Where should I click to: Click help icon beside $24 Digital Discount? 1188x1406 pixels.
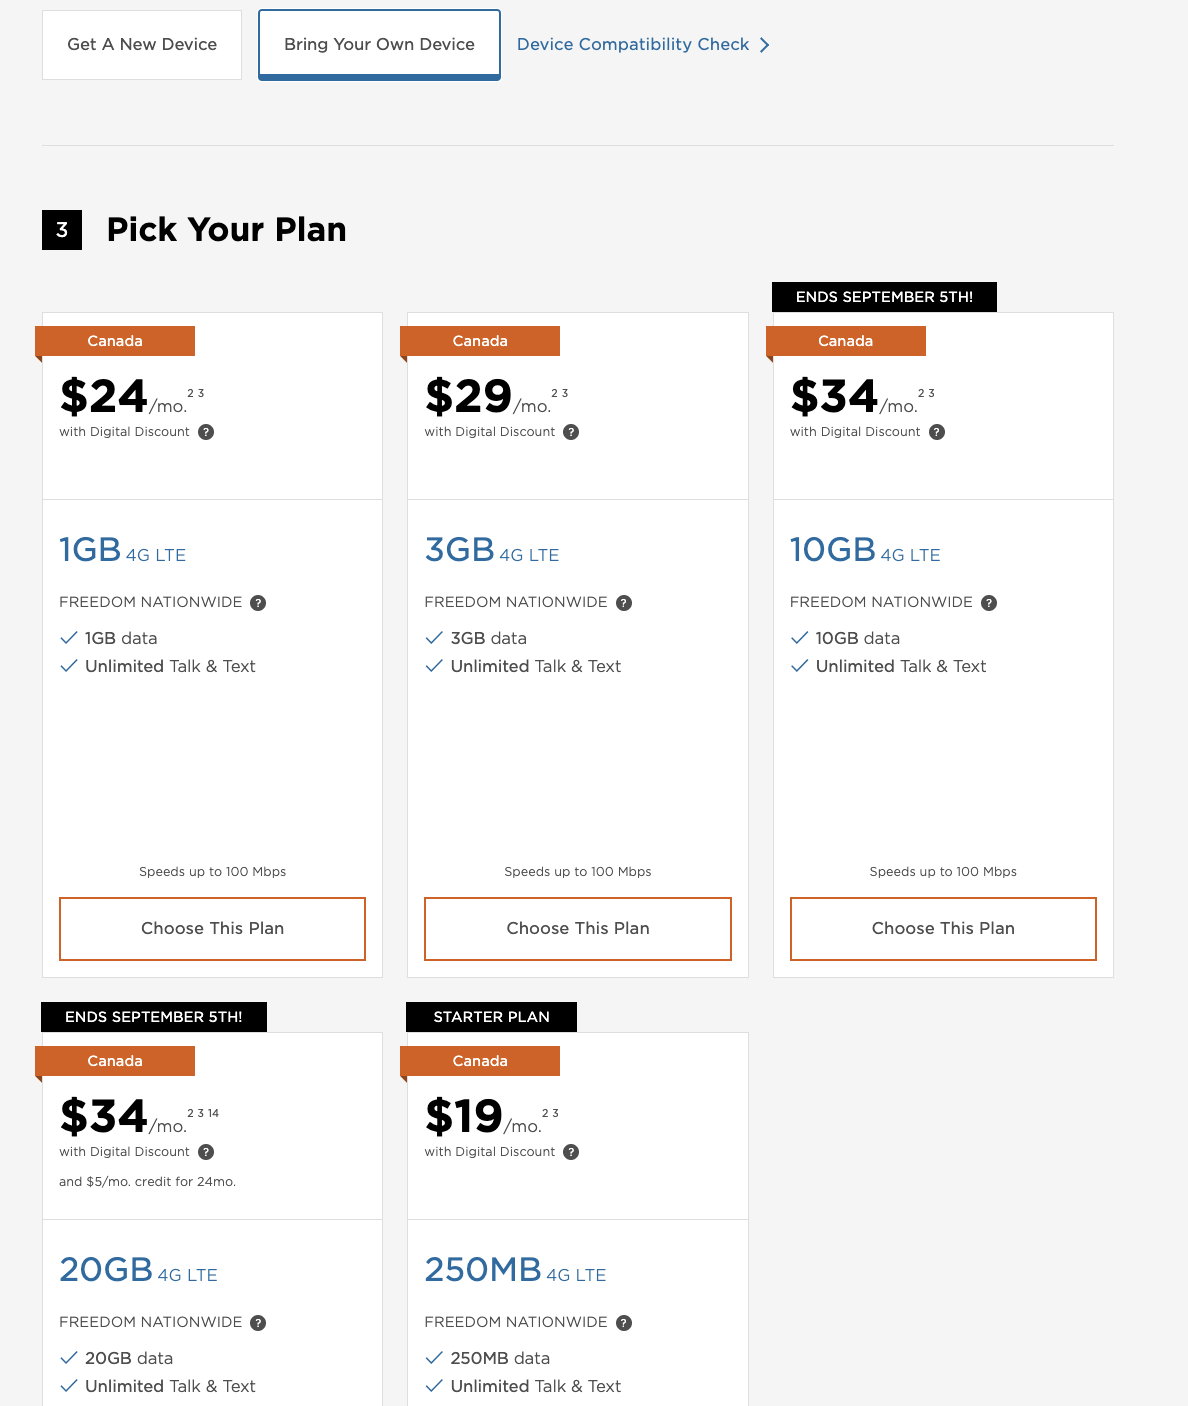click(x=206, y=432)
